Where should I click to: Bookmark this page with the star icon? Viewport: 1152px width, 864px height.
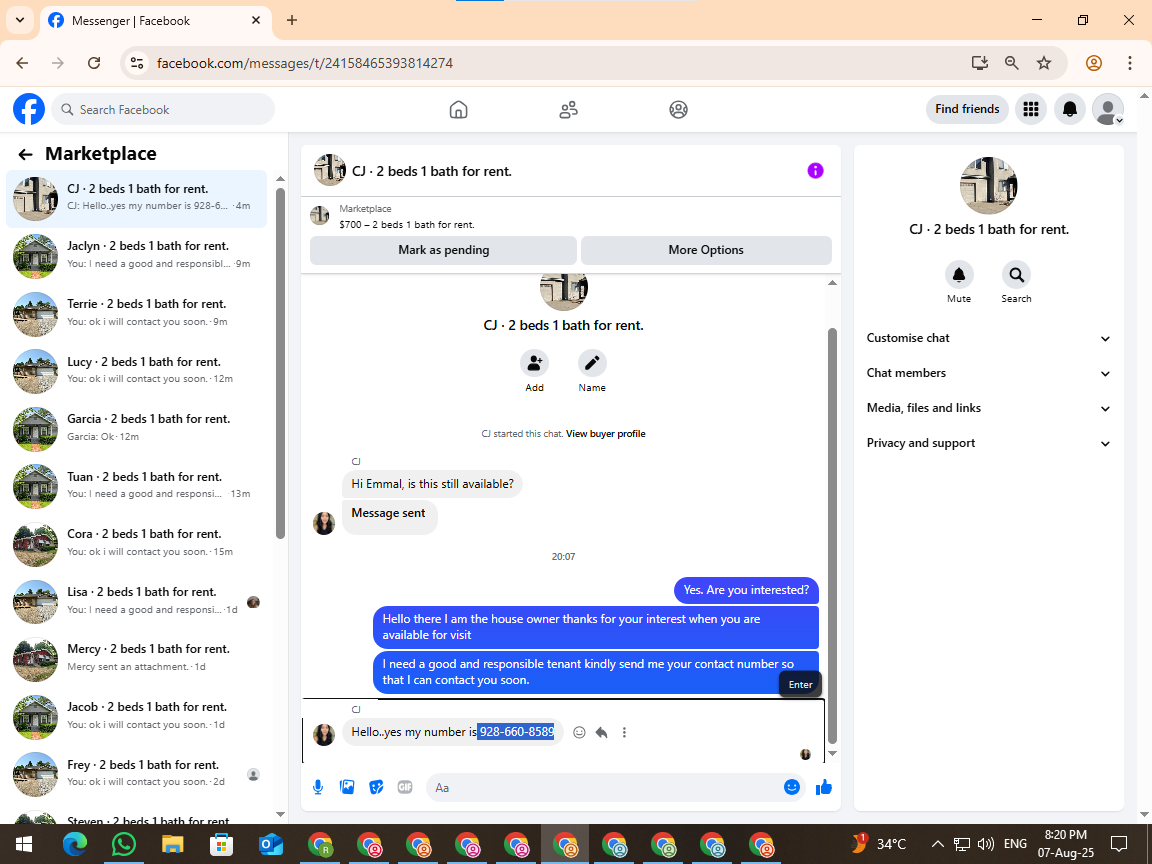point(1044,63)
